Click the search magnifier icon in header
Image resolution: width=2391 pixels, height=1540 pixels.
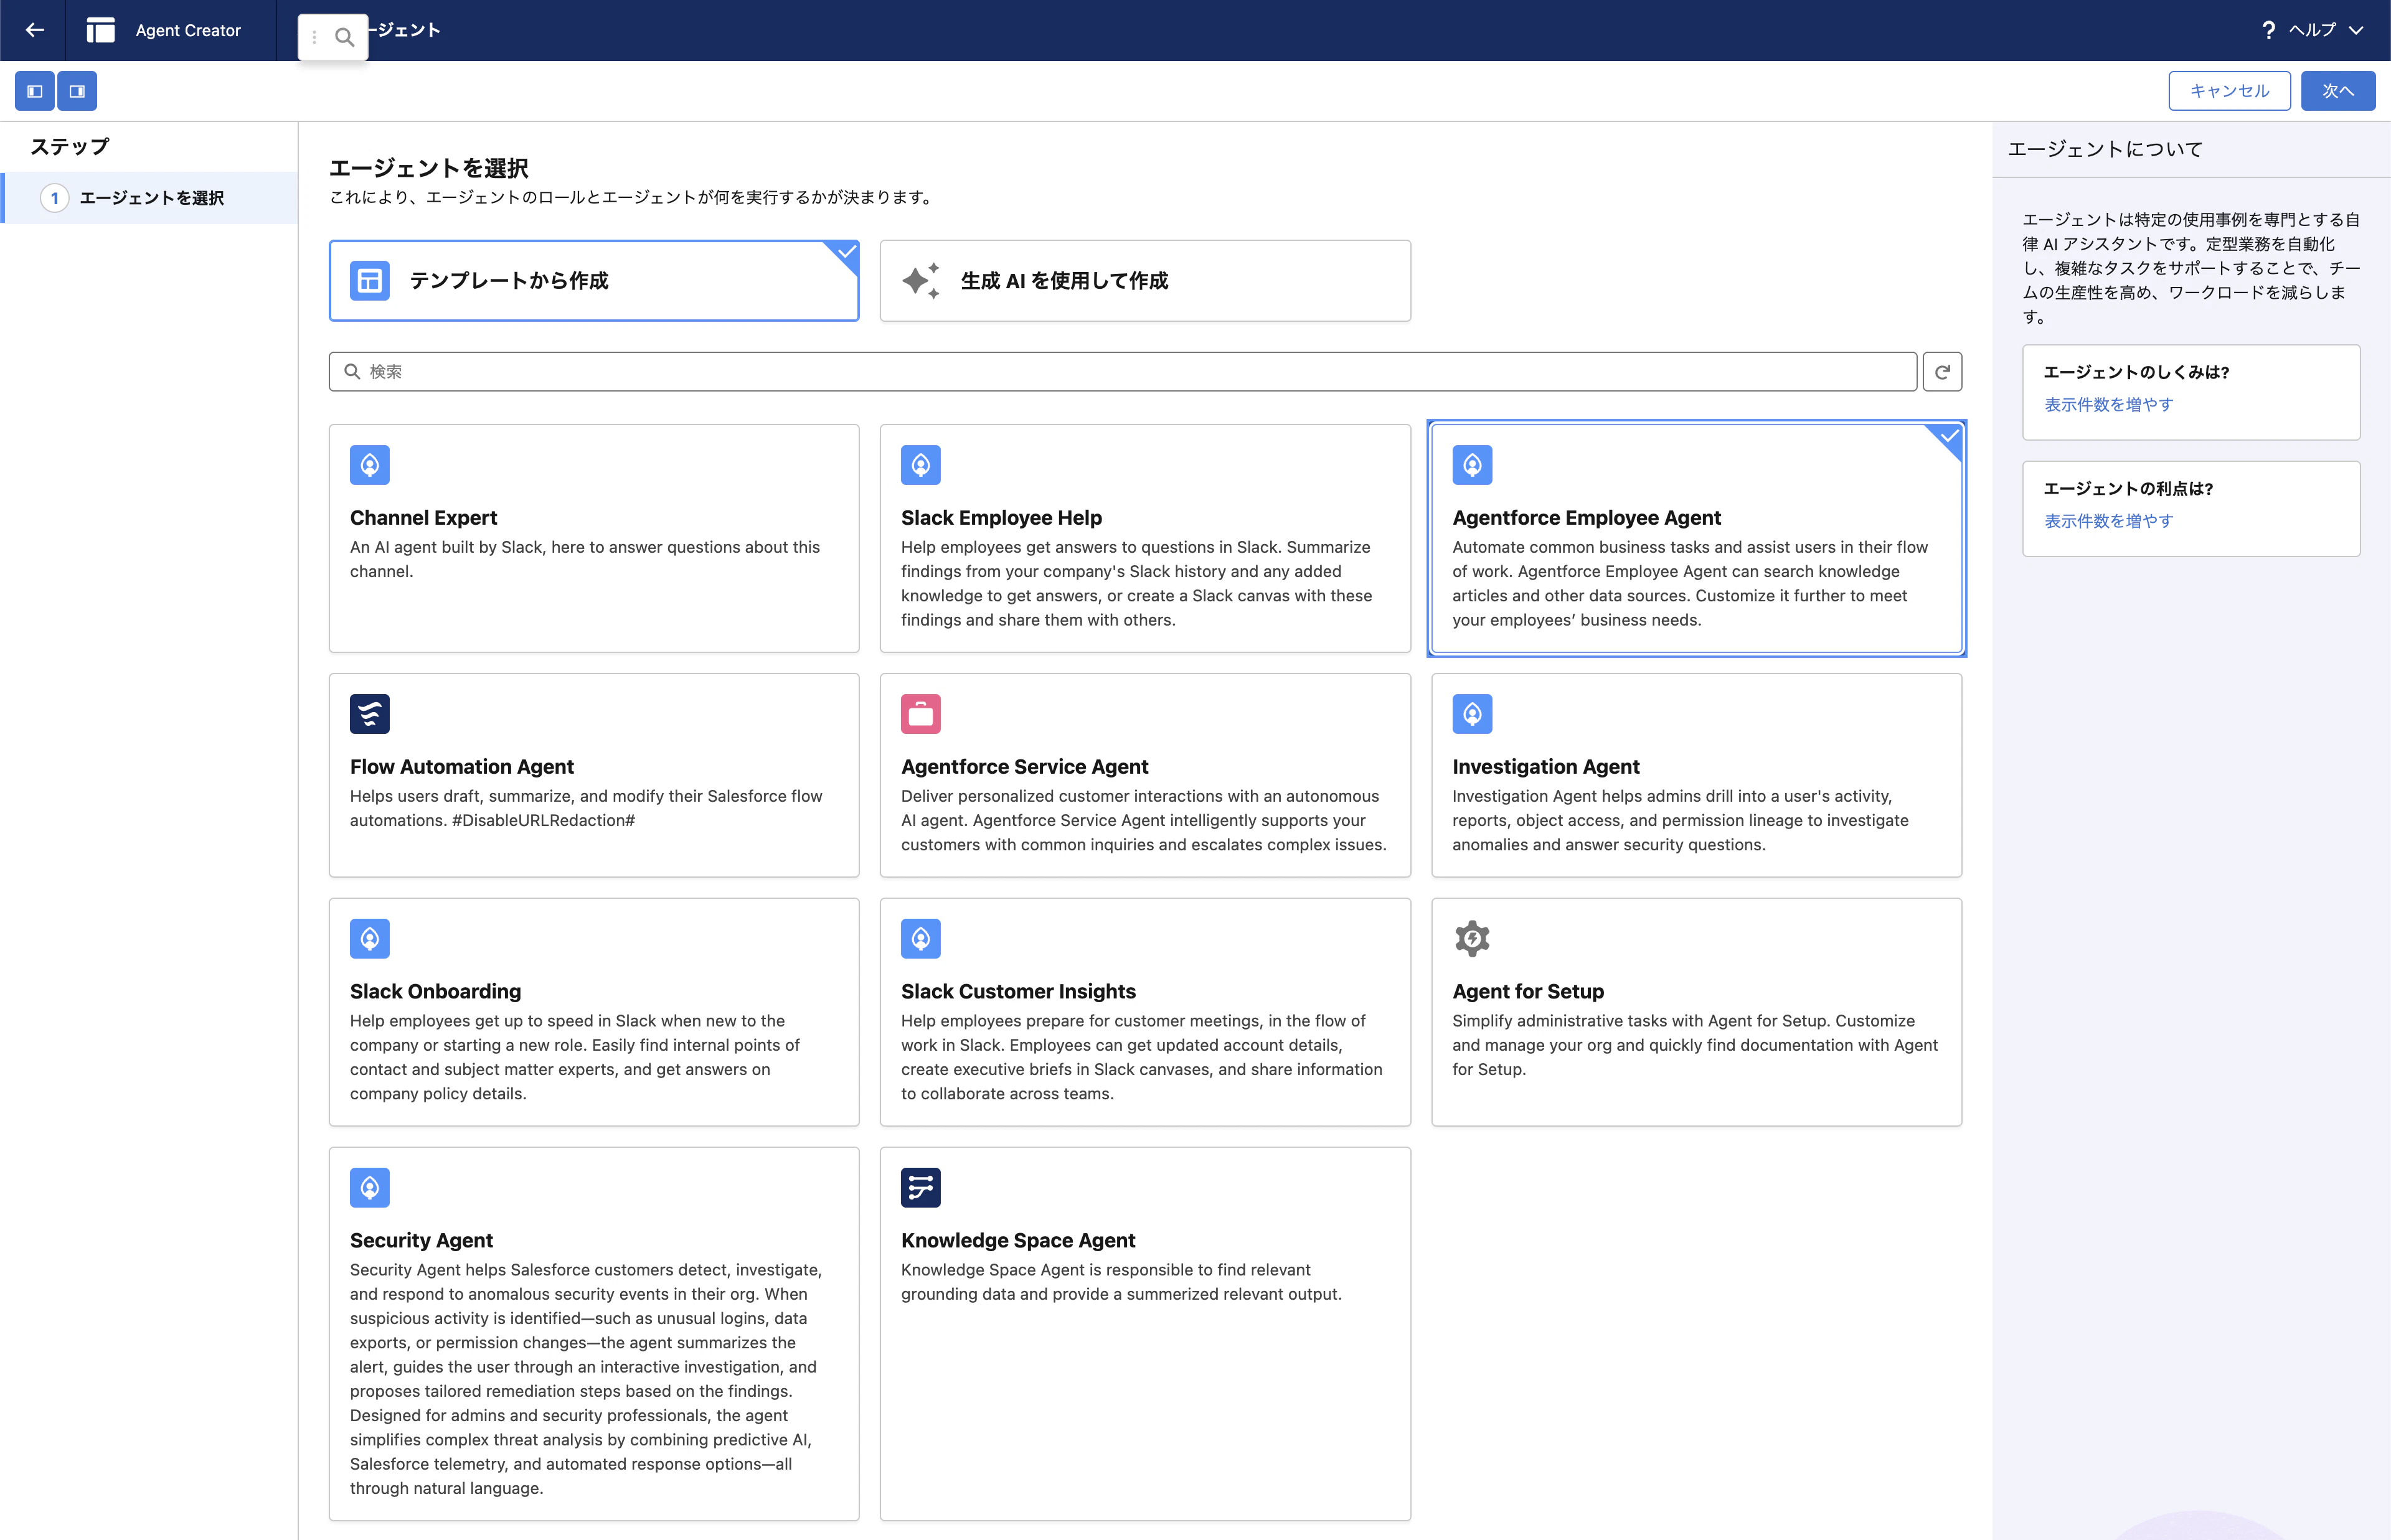pos(344,37)
